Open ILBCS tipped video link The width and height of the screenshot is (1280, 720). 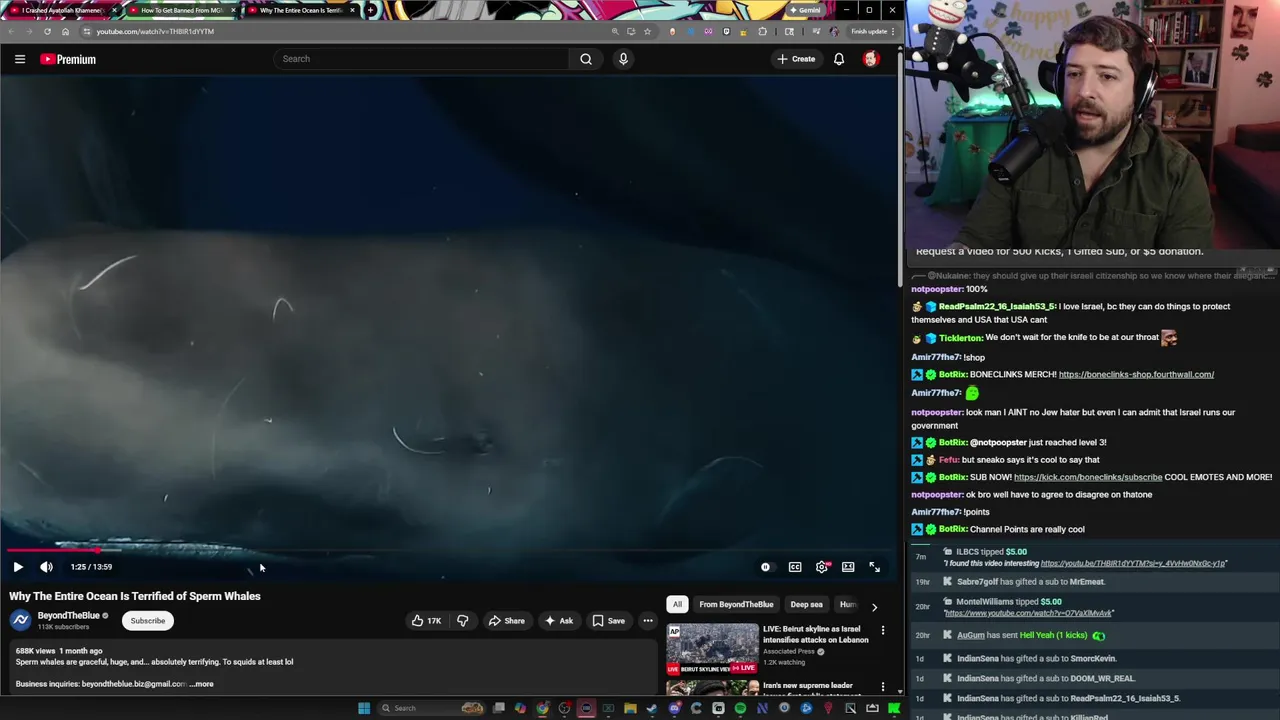(1133, 564)
